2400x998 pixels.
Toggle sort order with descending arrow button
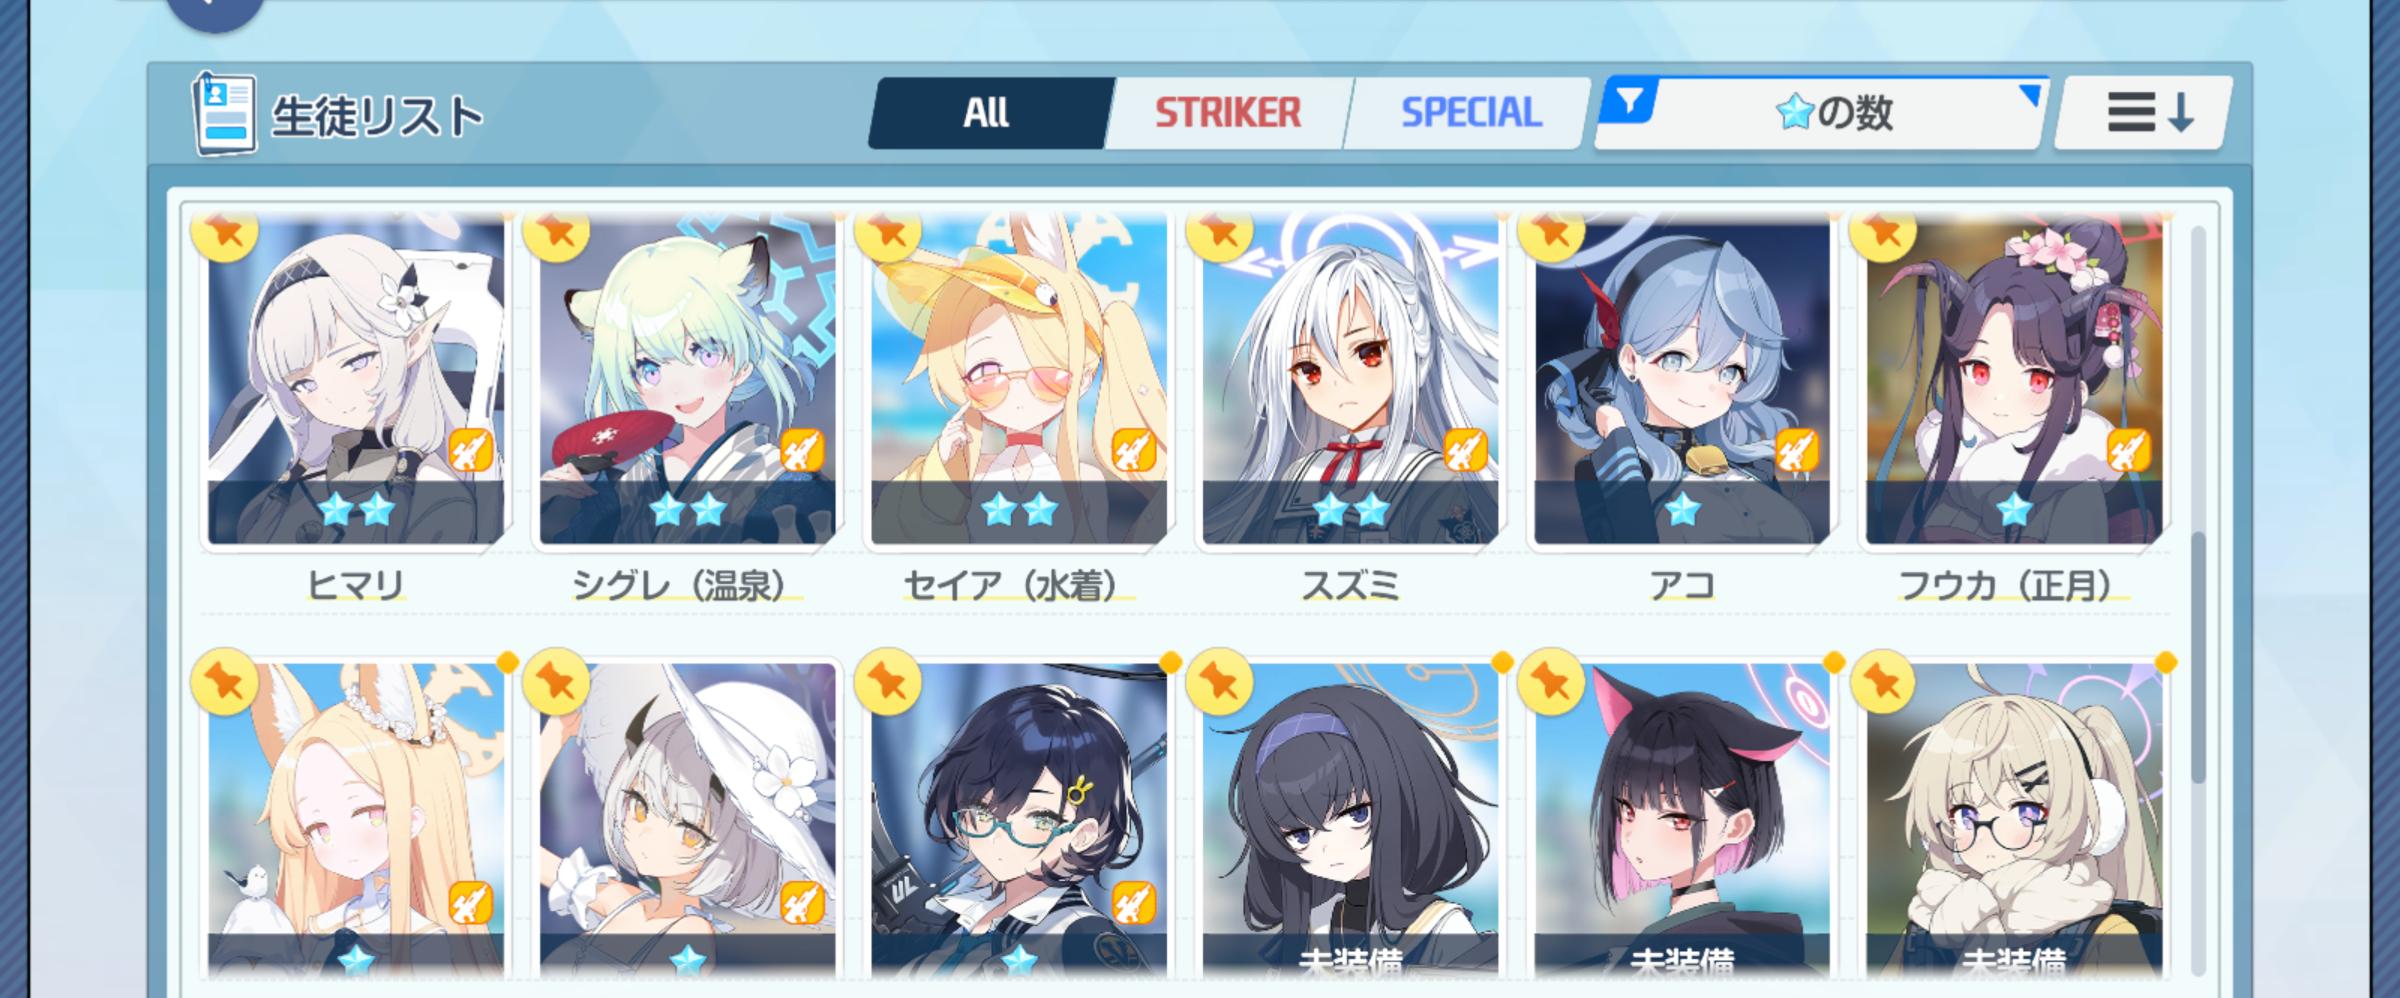point(2144,113)
